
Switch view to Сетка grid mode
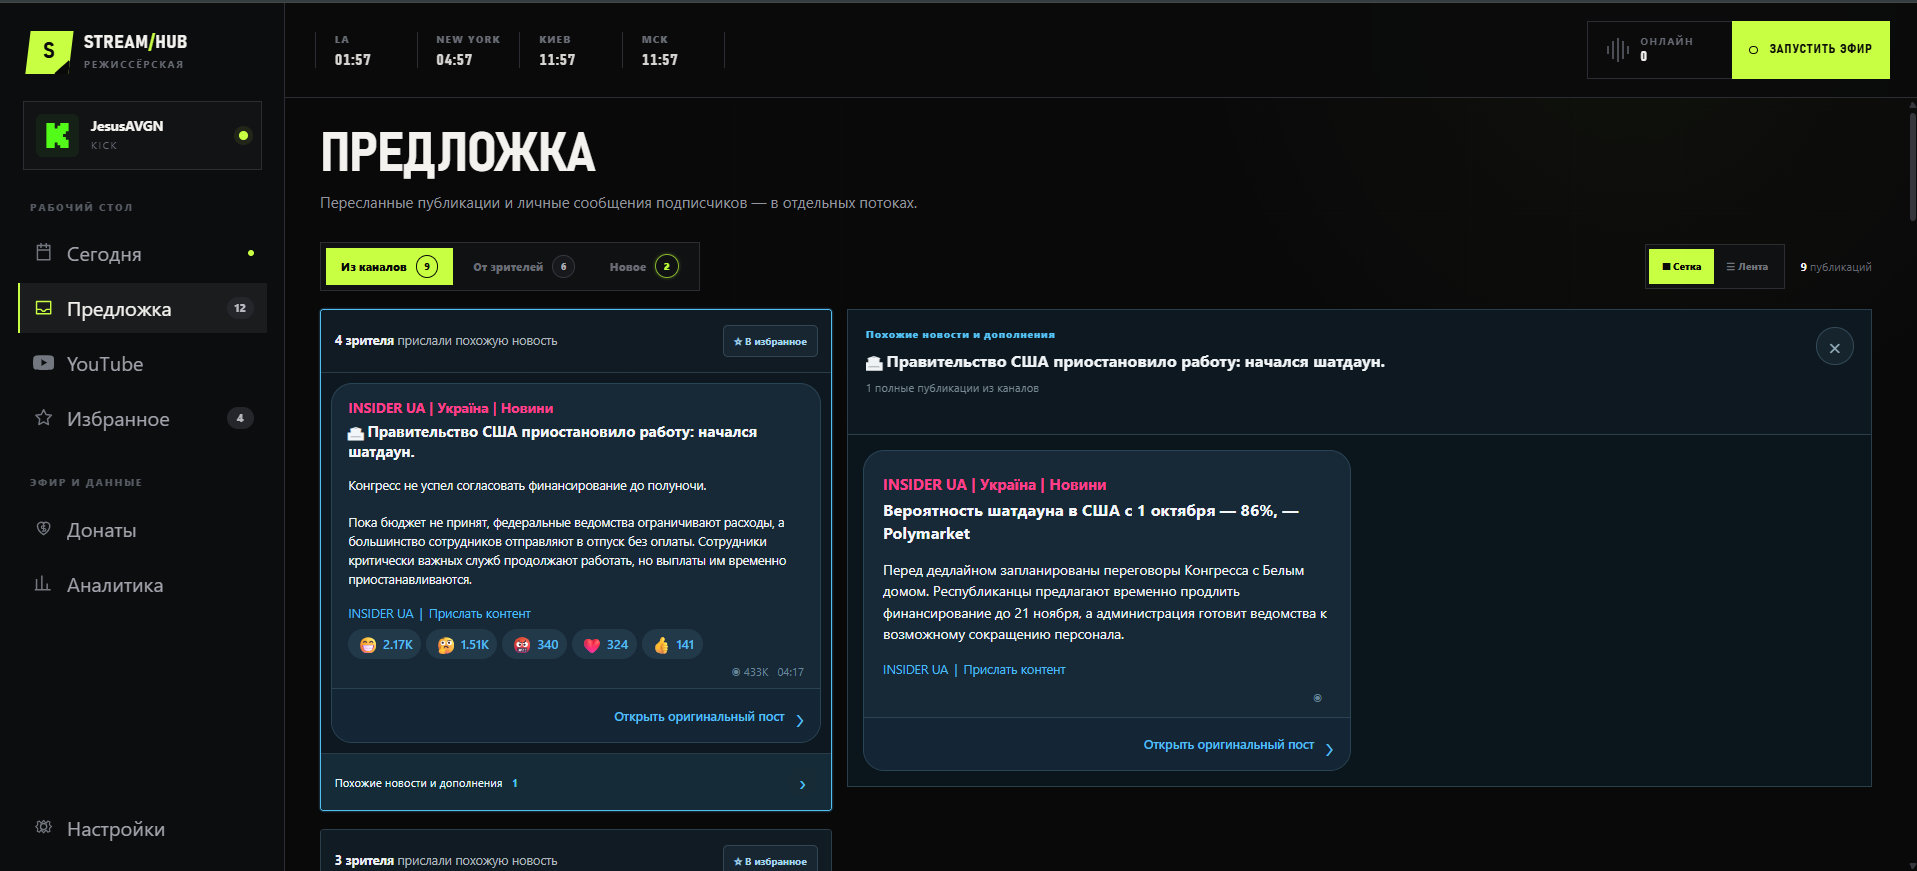tap(1681, 267)
